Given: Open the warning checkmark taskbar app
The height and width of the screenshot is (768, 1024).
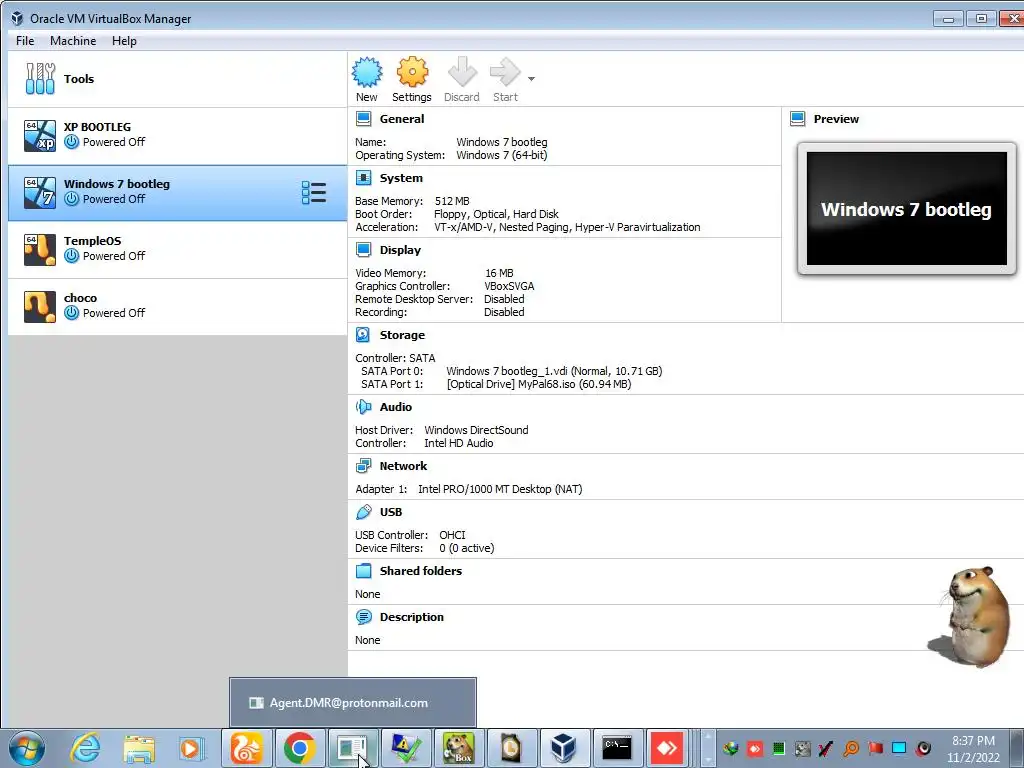Looking at the screenshot, I should pyautogui.click(x=406, y=748).
